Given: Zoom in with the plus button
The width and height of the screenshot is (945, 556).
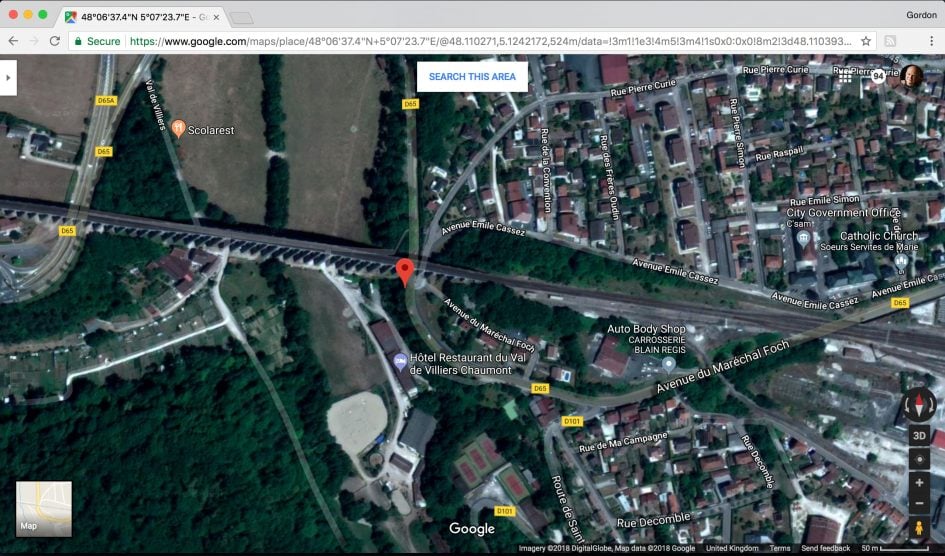Looking at the screenshot, I should [919, 481].
